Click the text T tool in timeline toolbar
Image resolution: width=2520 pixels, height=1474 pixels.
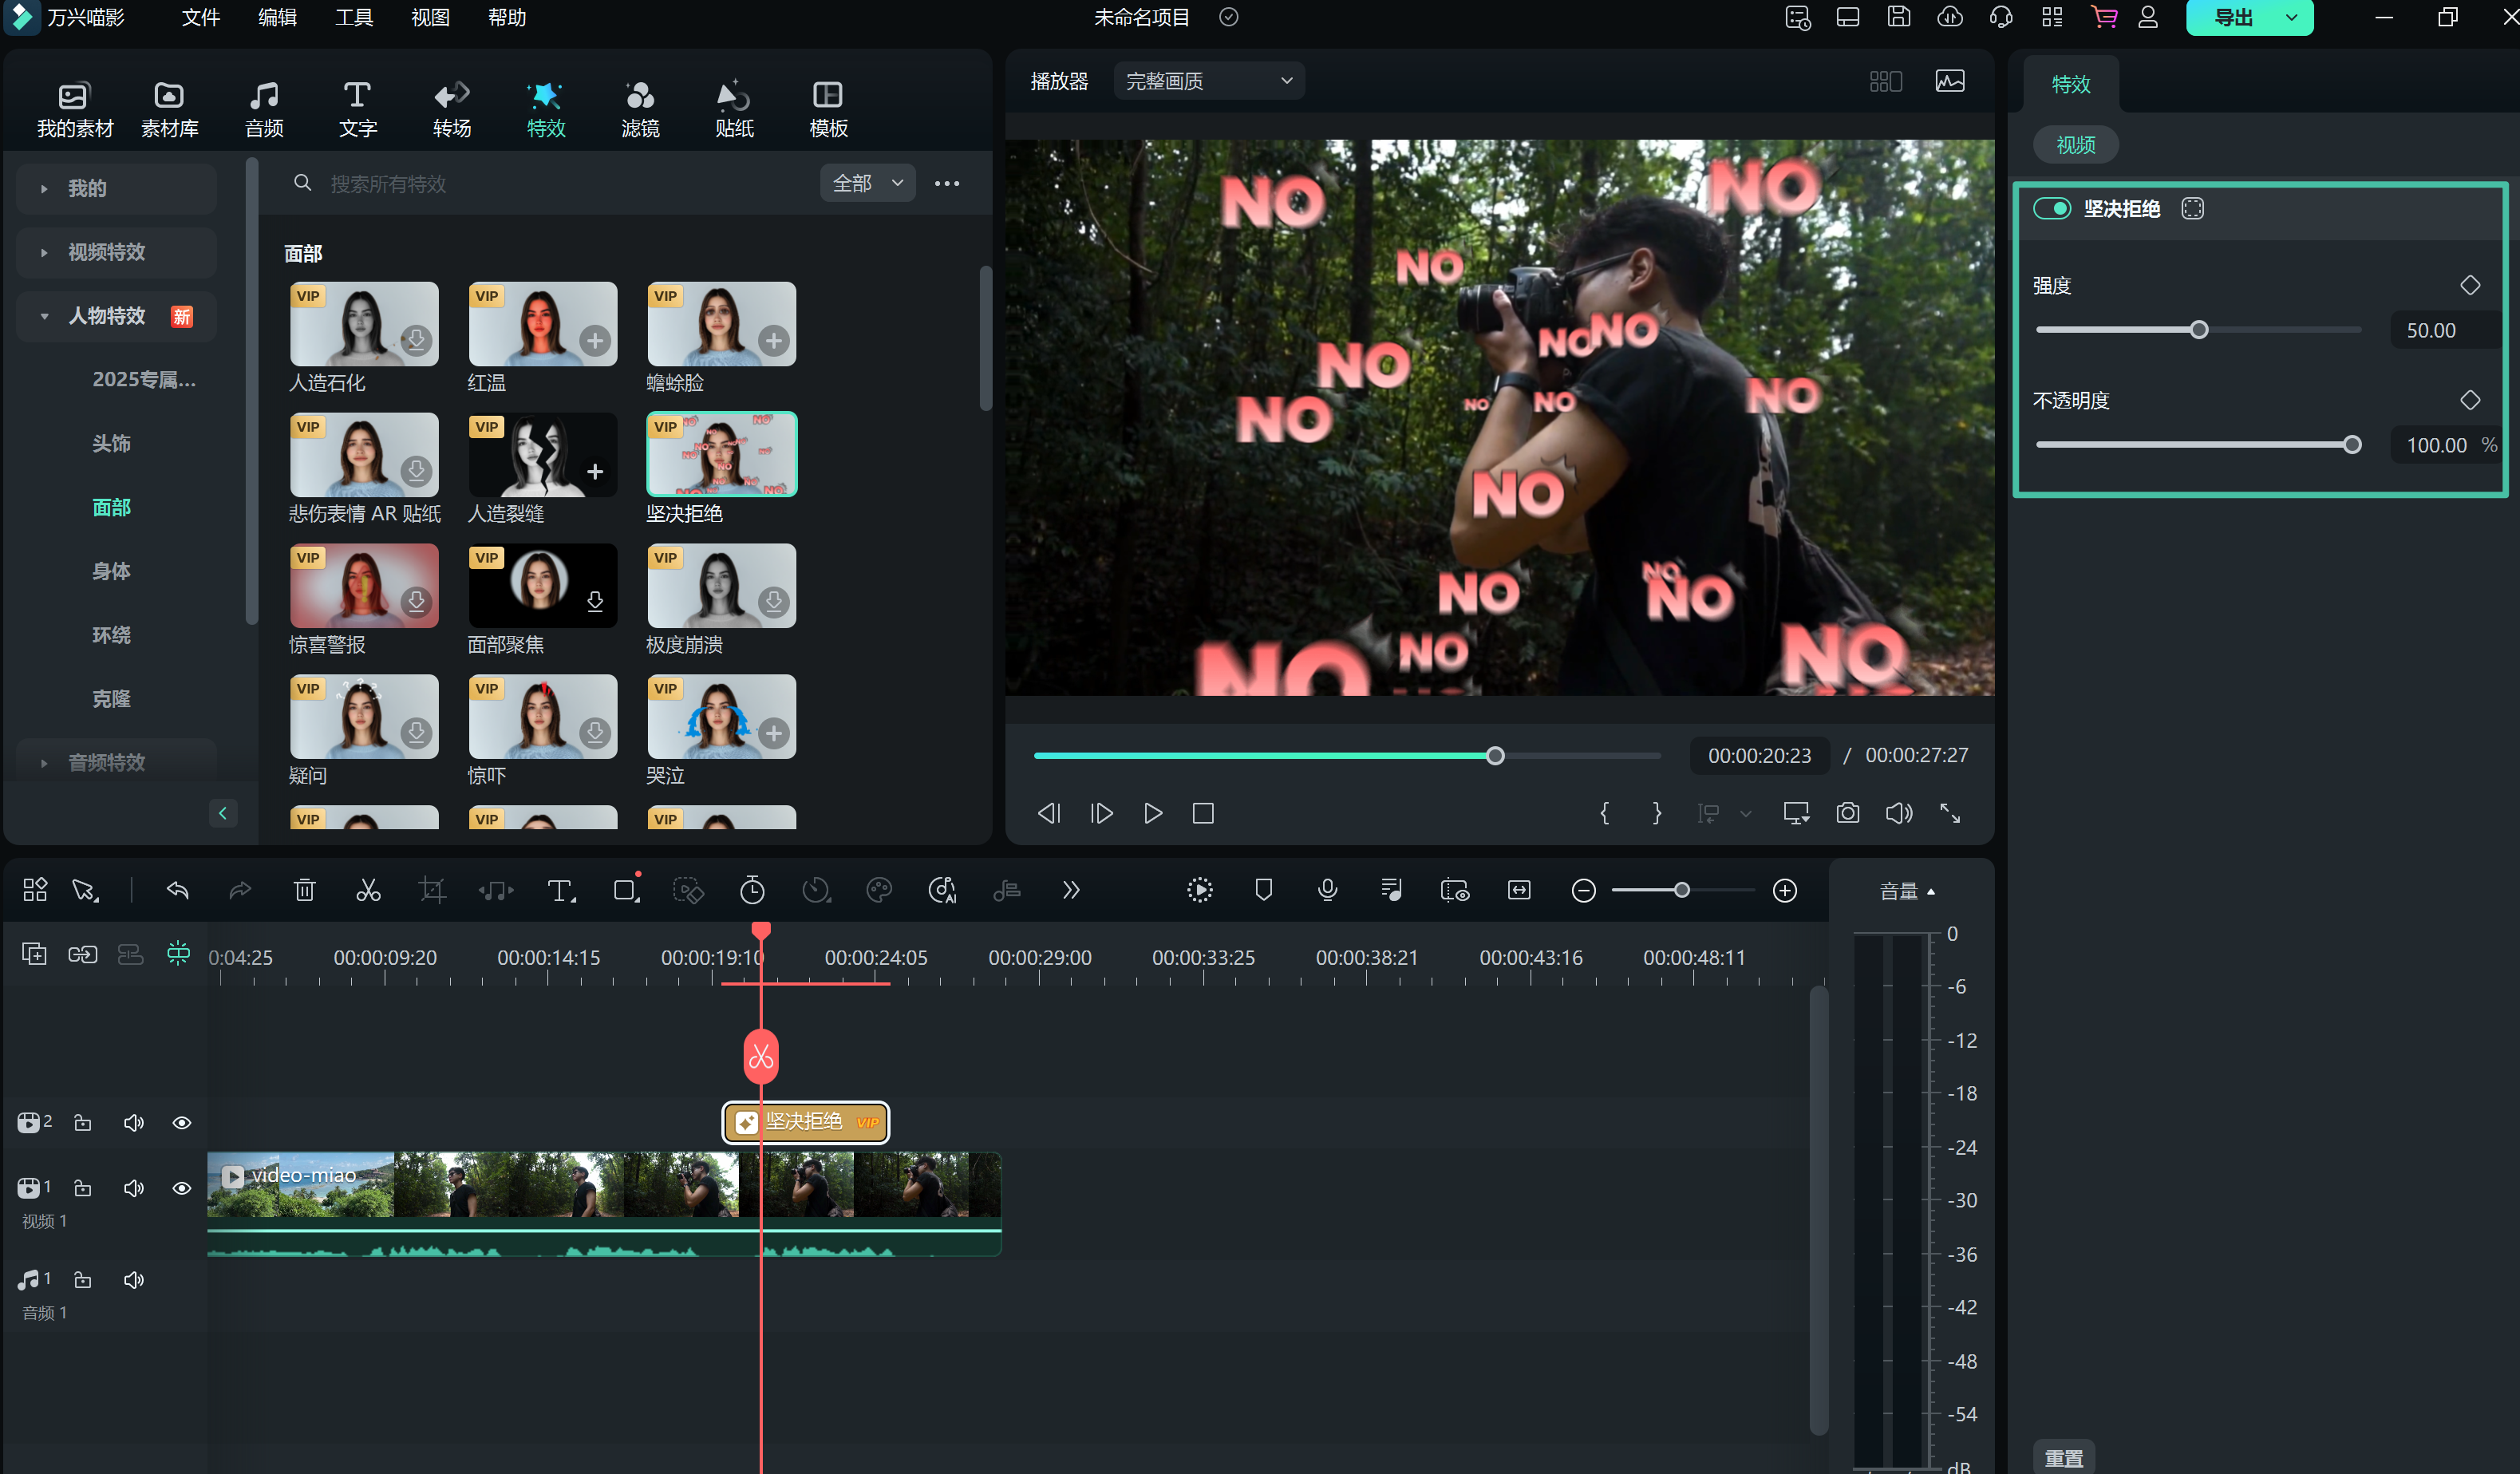(x=561, y=890)
